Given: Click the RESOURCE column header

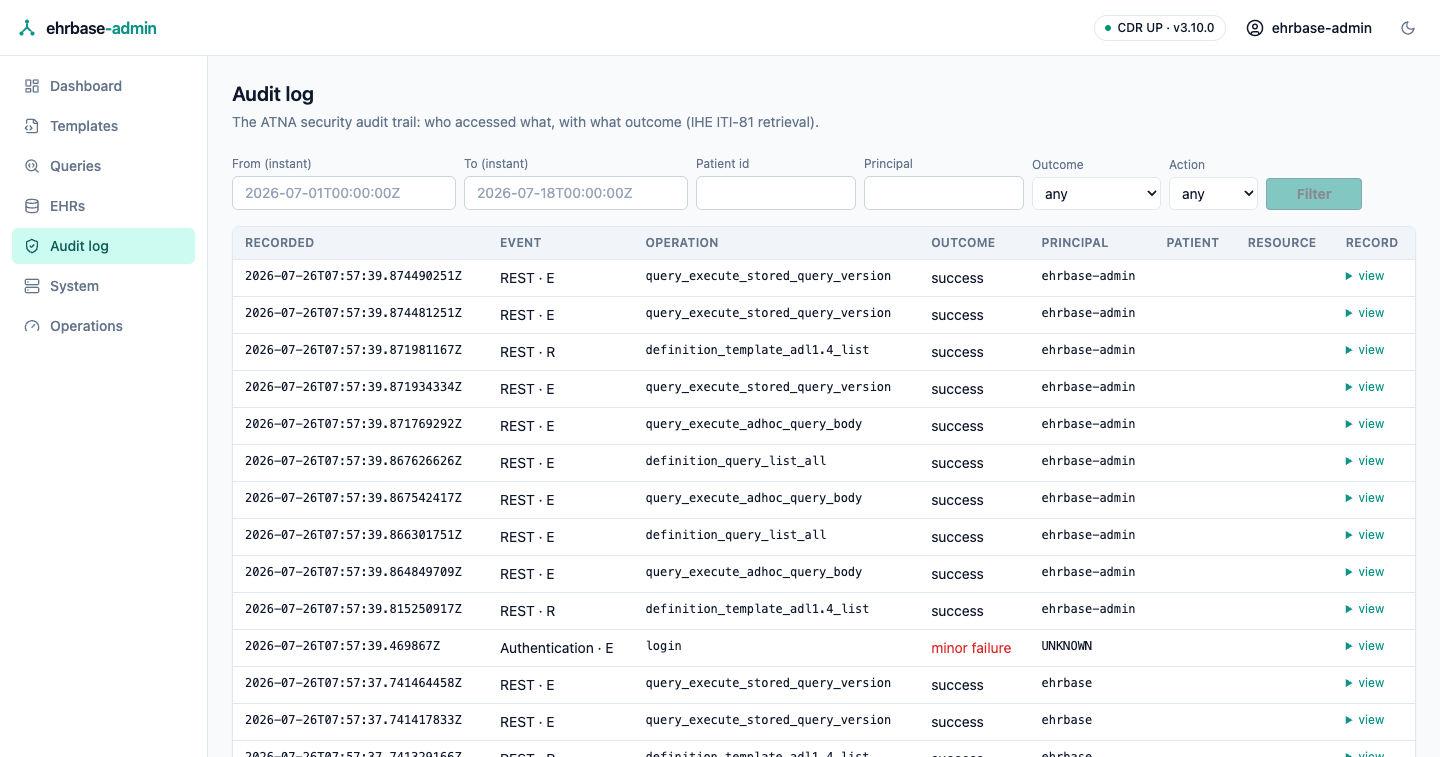Looking at the screenshot, I should pos(1282,243).
